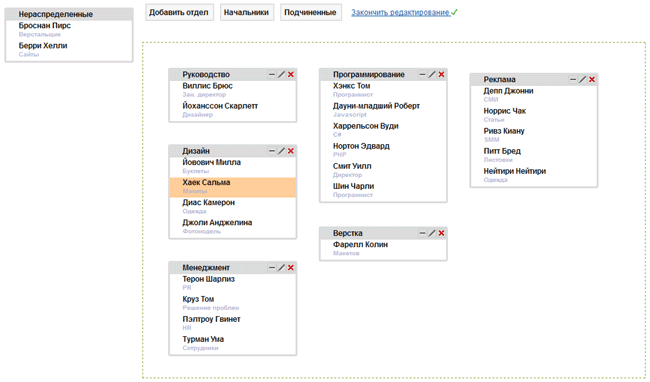
Task: Select employee Броснан Пирс in Нераспределенные
Action: (x=69, y=30)
